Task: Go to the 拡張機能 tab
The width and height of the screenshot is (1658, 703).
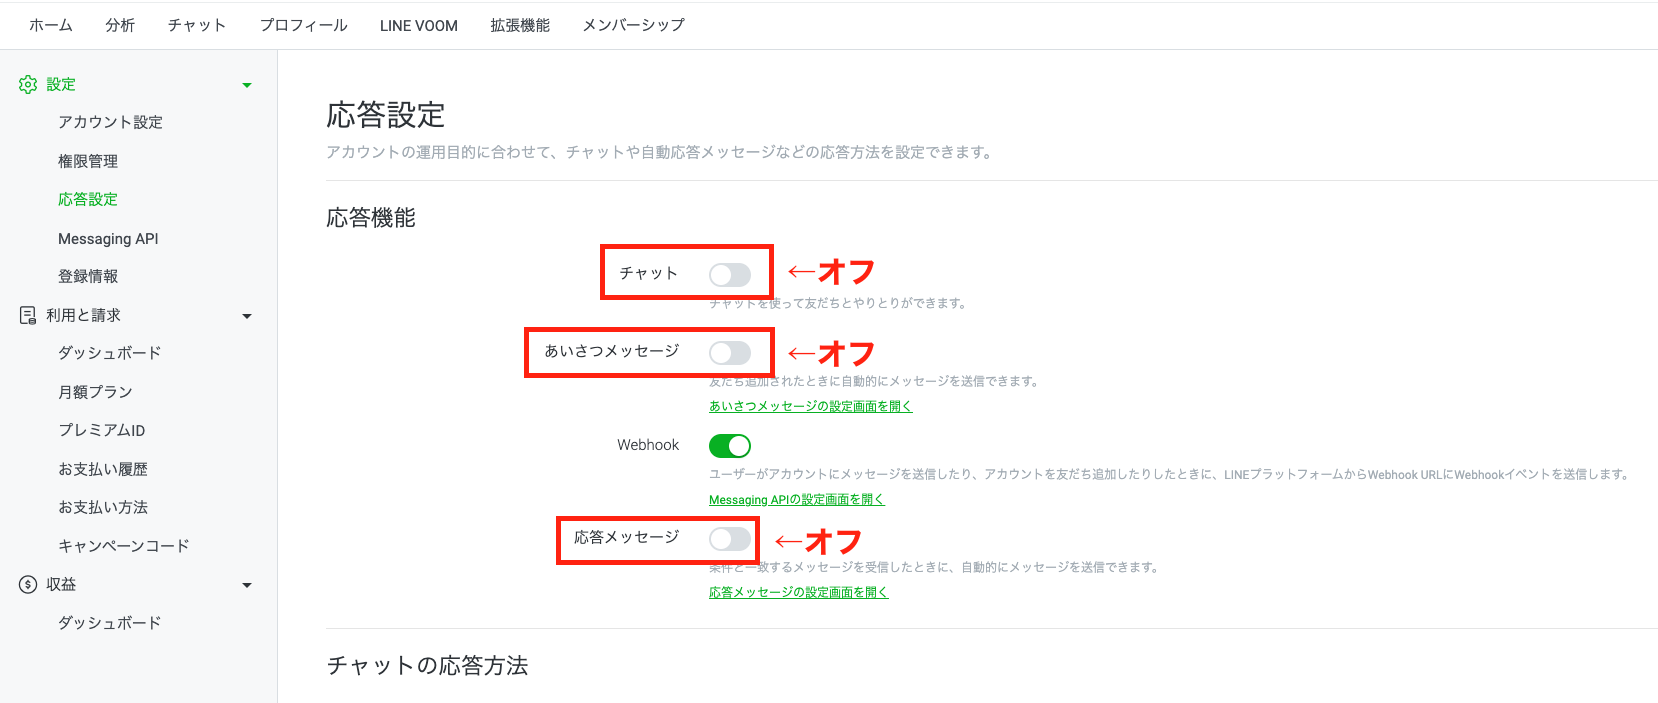Action: click(520, 25)
